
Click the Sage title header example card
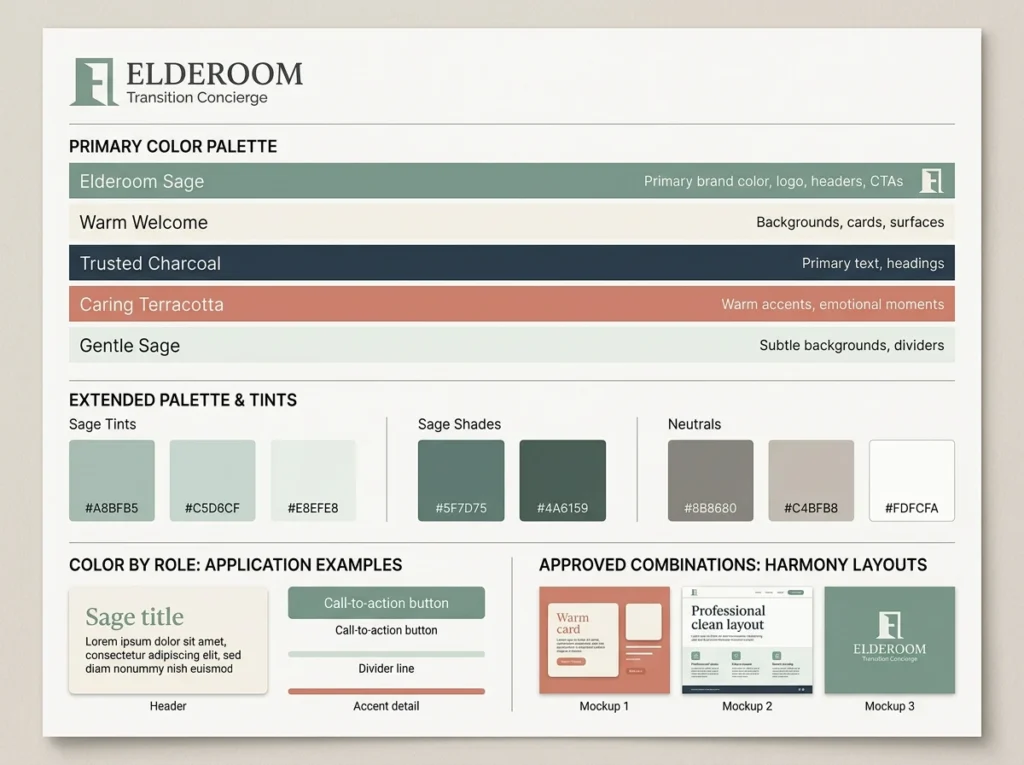pyautogui.click(x=168, y=640)
